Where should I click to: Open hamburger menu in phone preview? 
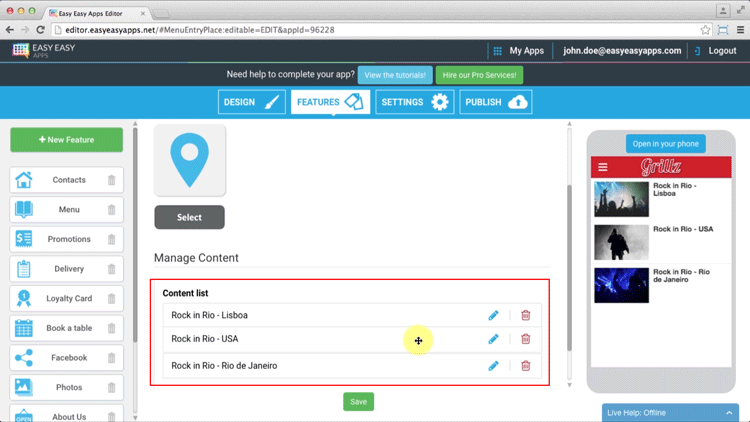pos(602,167)
